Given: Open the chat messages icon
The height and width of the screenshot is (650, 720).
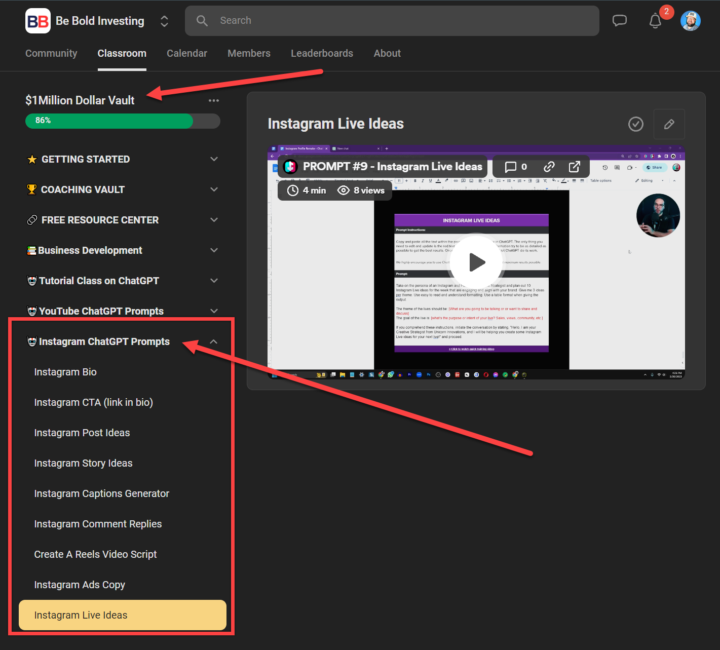Looking at the screenshot, I should coord(620,20).
